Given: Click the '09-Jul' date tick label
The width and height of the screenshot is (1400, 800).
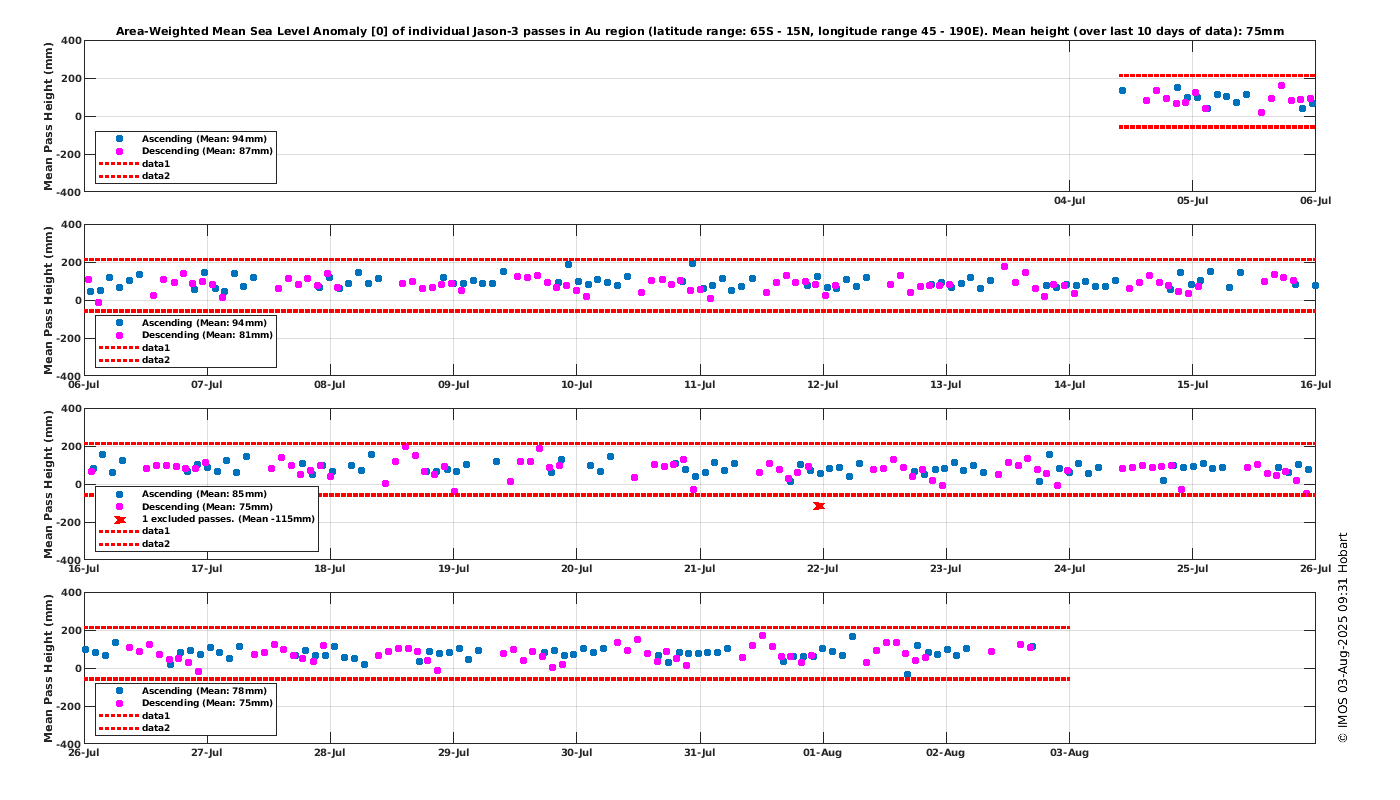Looking at the screenshot, I should pos(454,385).
